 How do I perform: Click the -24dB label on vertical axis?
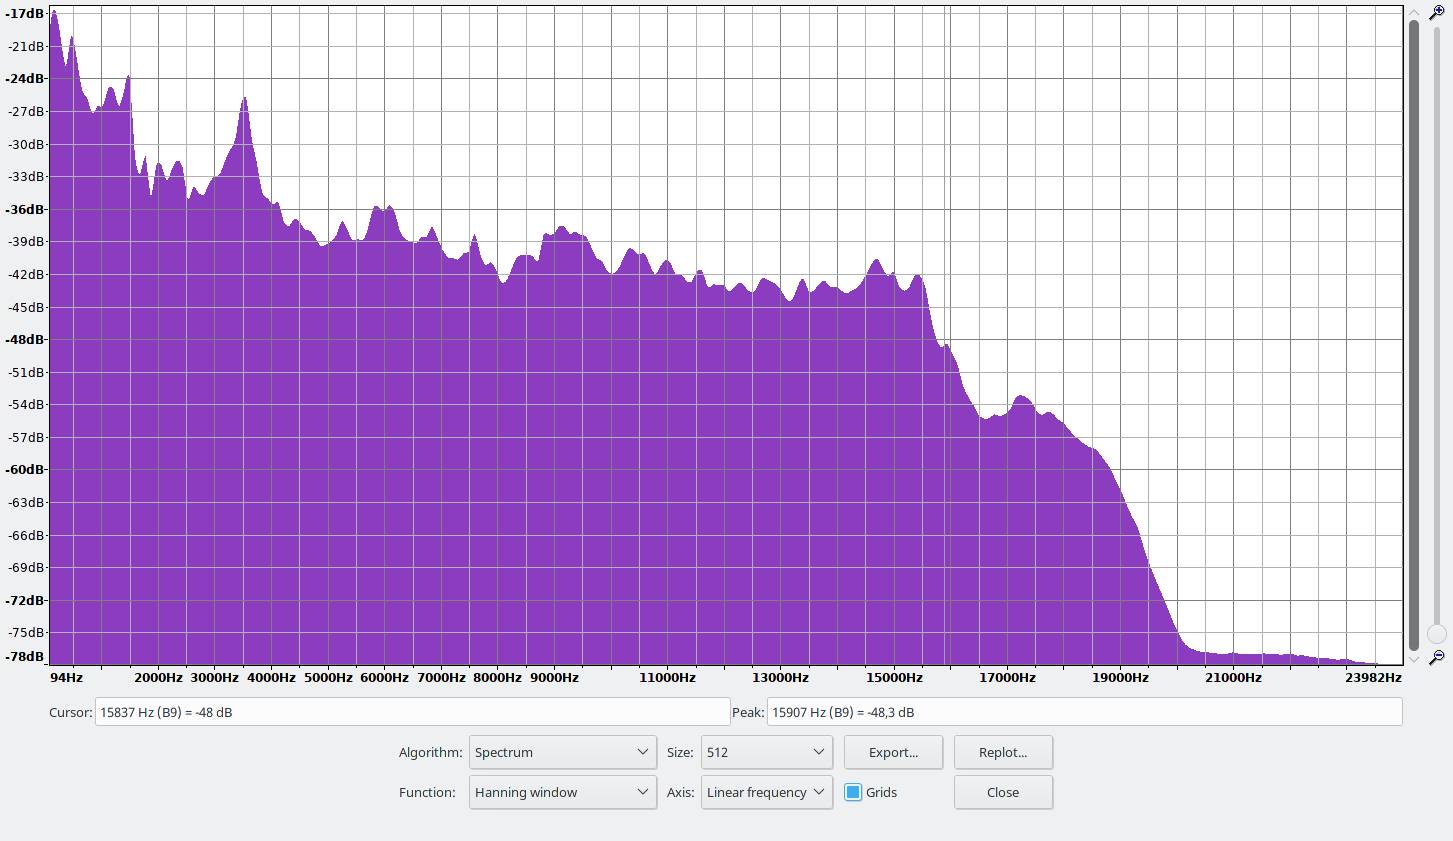(25, 78)
